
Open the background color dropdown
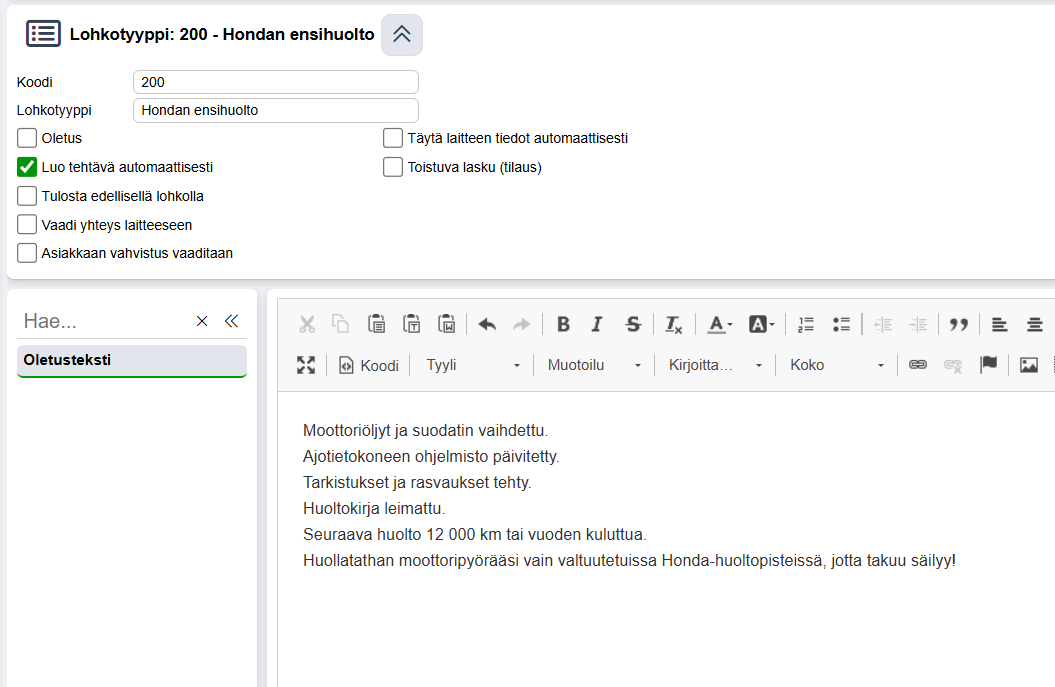pos(762,324)
